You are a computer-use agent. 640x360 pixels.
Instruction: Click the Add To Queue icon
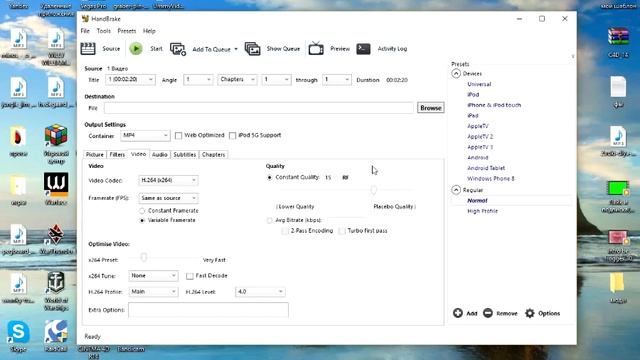click(178, 49)
